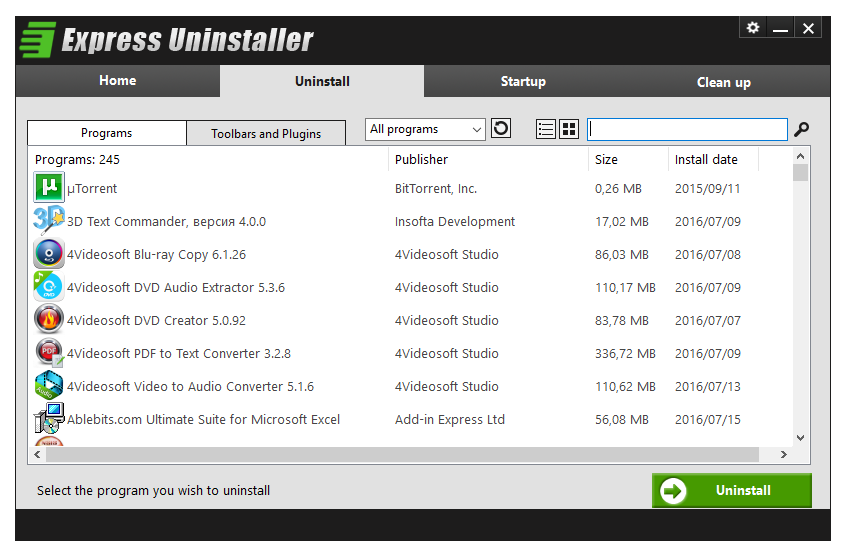
Task: Click the Ablebits.com Ultimate Suite installer icon
Action: click(49, 418)
